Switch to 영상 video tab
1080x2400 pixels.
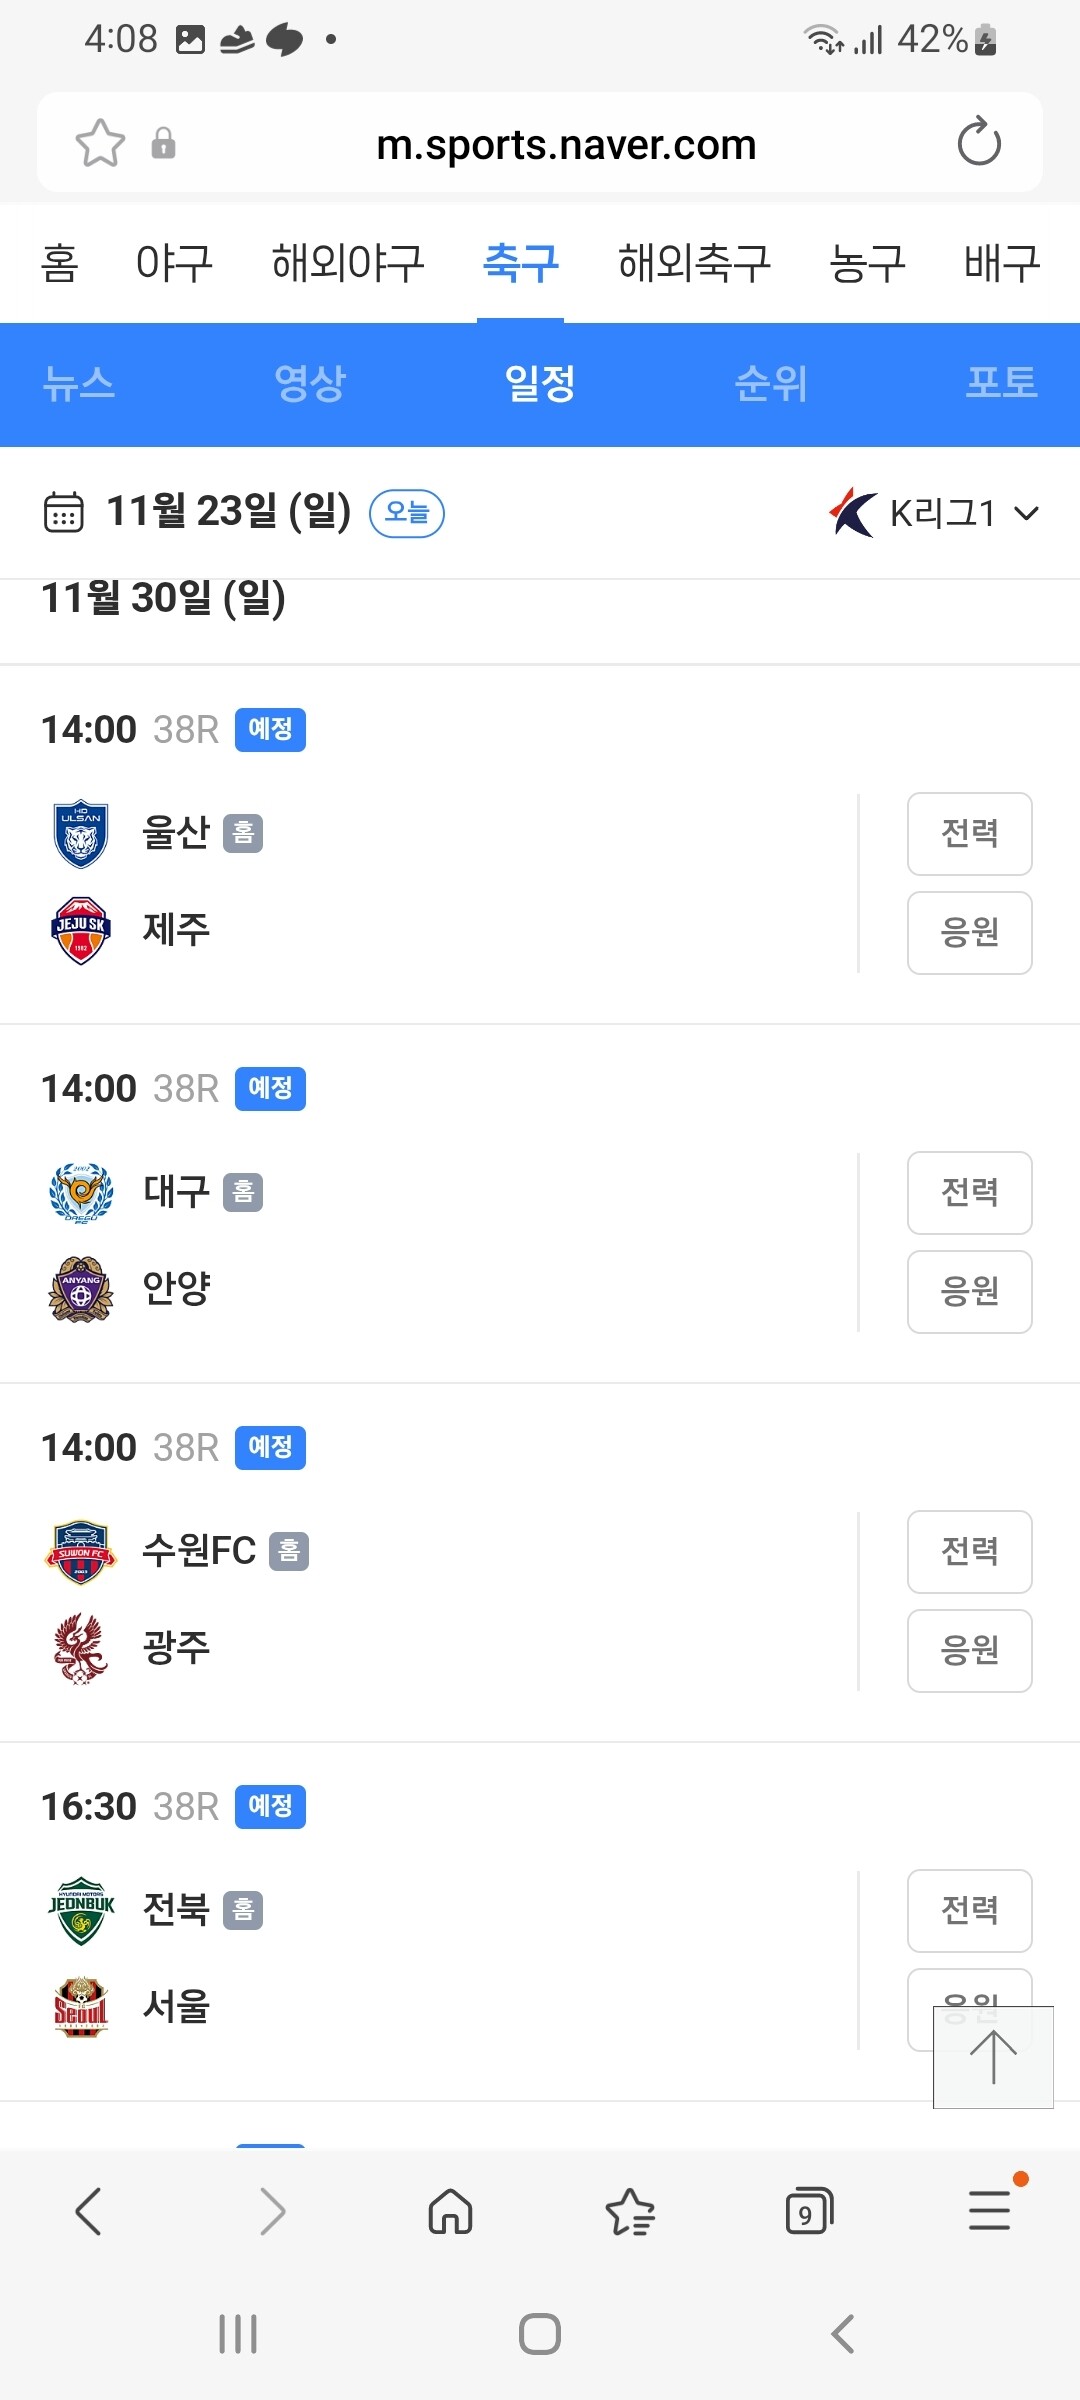tap(309, 383)
